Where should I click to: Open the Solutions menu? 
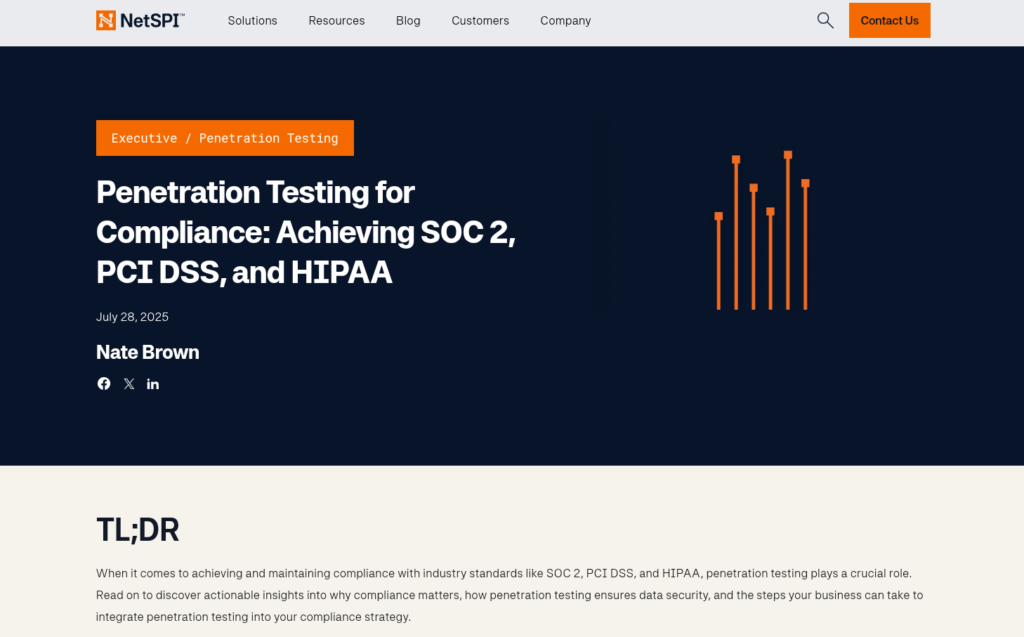pos(252,20)
